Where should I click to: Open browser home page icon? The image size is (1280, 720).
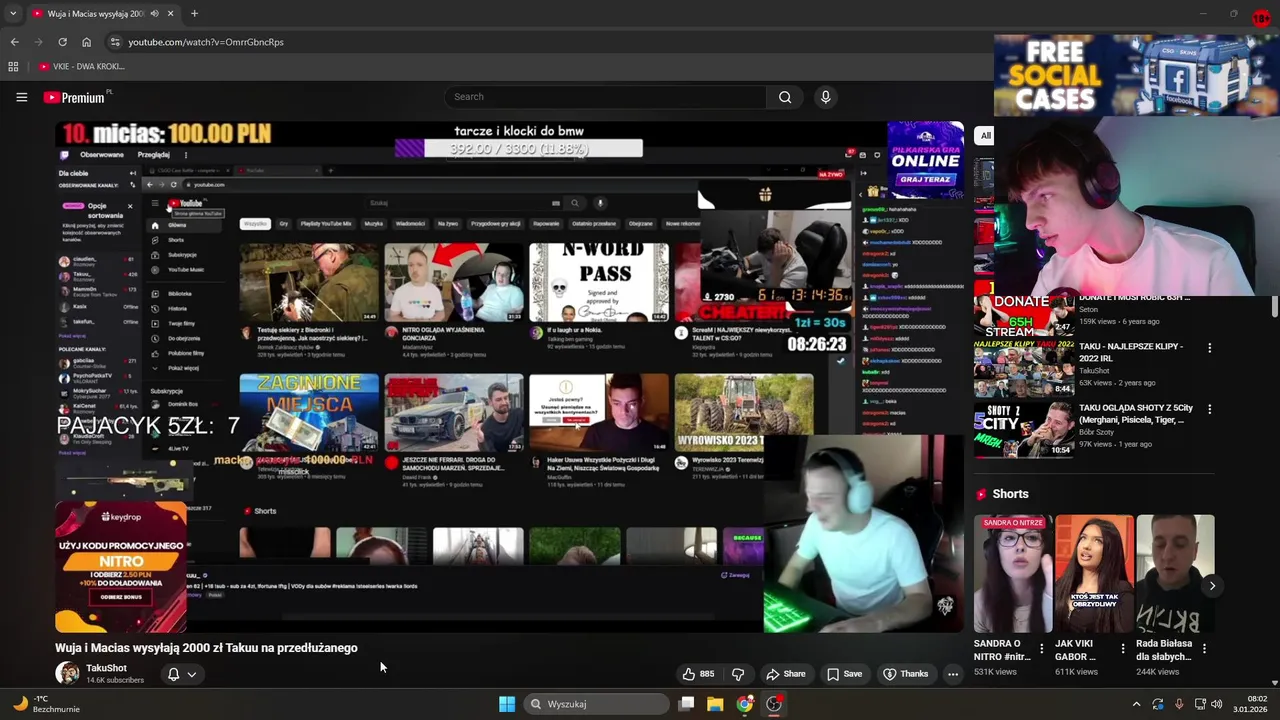[86, 42]
